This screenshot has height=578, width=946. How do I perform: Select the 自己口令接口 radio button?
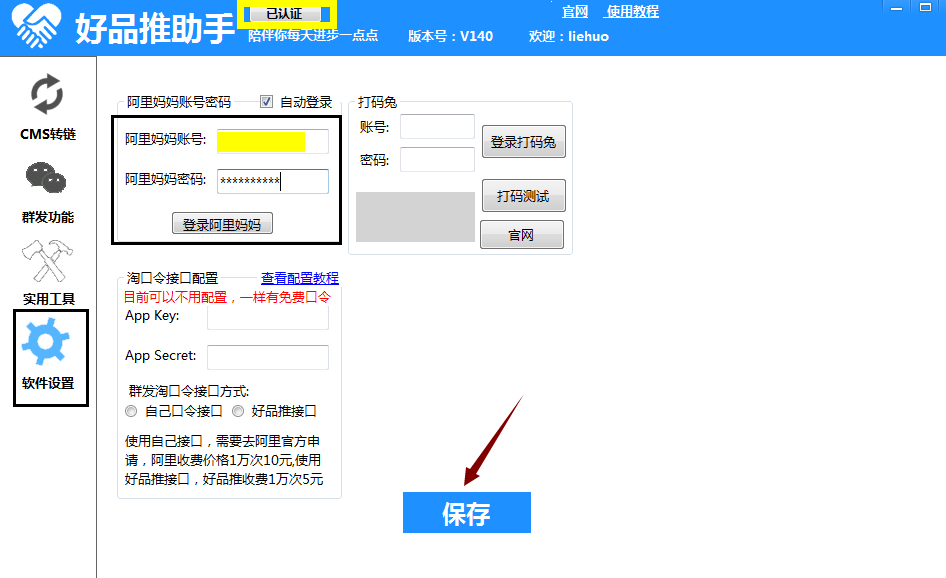pyautogui.click(x=131, y=411)
